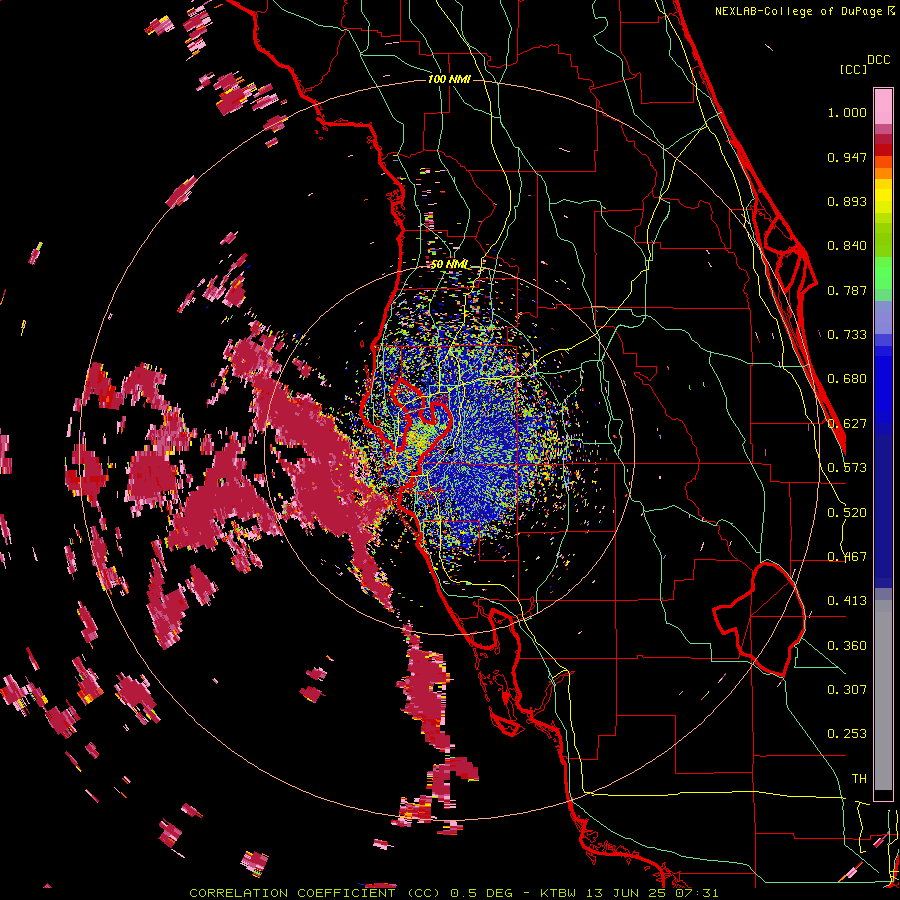The image size is (900, 900).
Task: Select the 0.947 scale value
Action: [x=847, y=157]
